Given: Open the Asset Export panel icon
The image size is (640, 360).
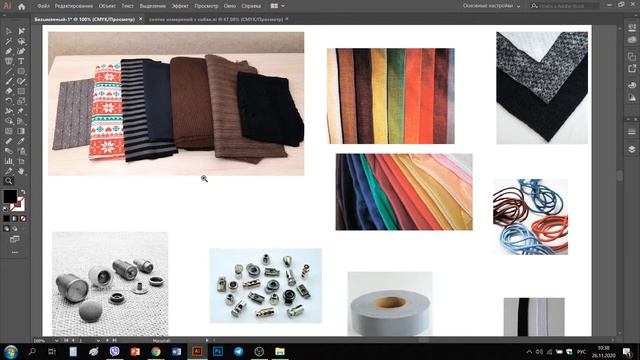Looking at the screenshot, I should tap(631, 69).
